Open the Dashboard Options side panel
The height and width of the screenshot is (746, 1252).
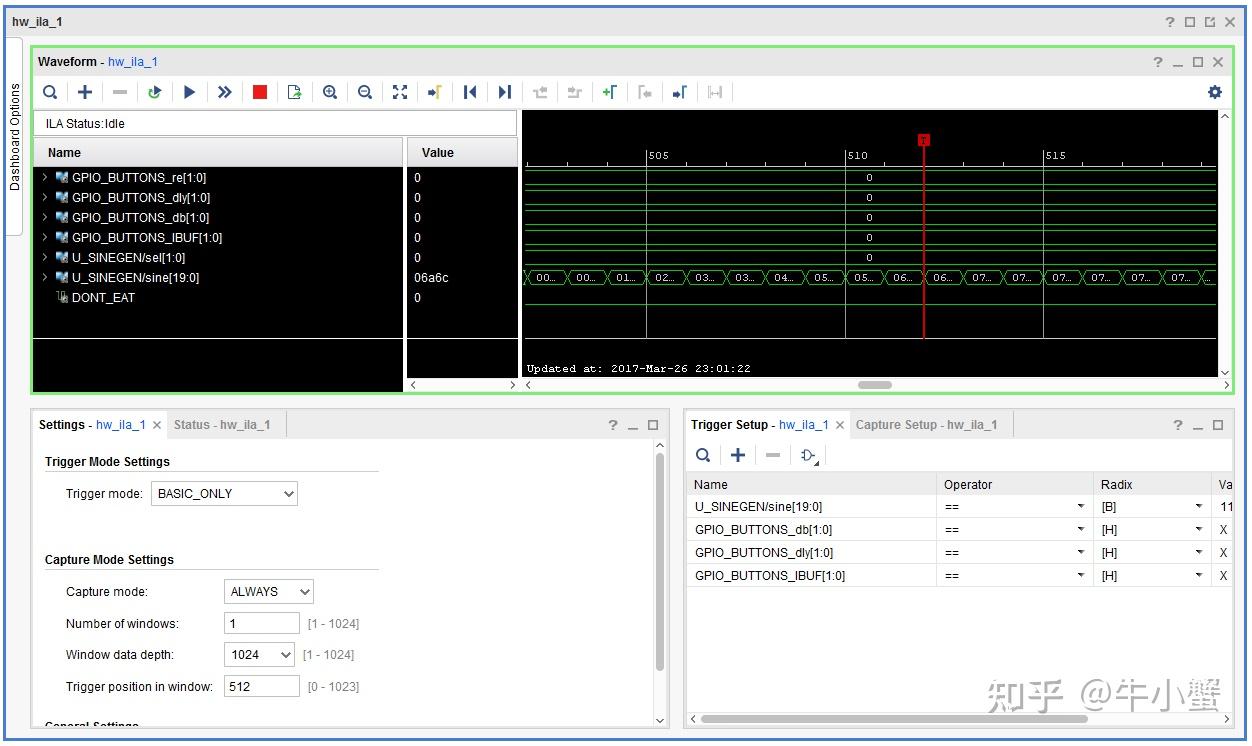(14, 137)
